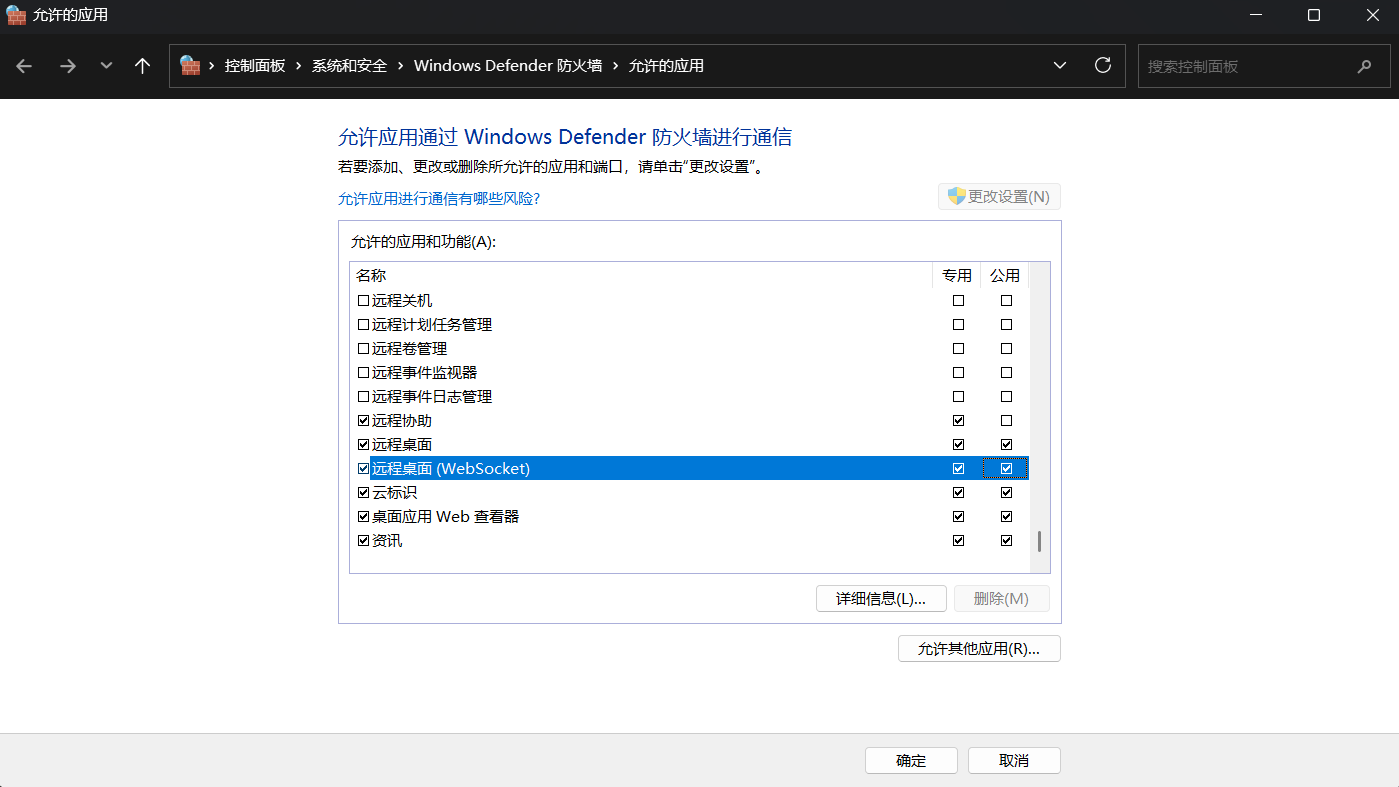Select the 远程关机 row text
1399x787 pixels.
pos(402,301)
